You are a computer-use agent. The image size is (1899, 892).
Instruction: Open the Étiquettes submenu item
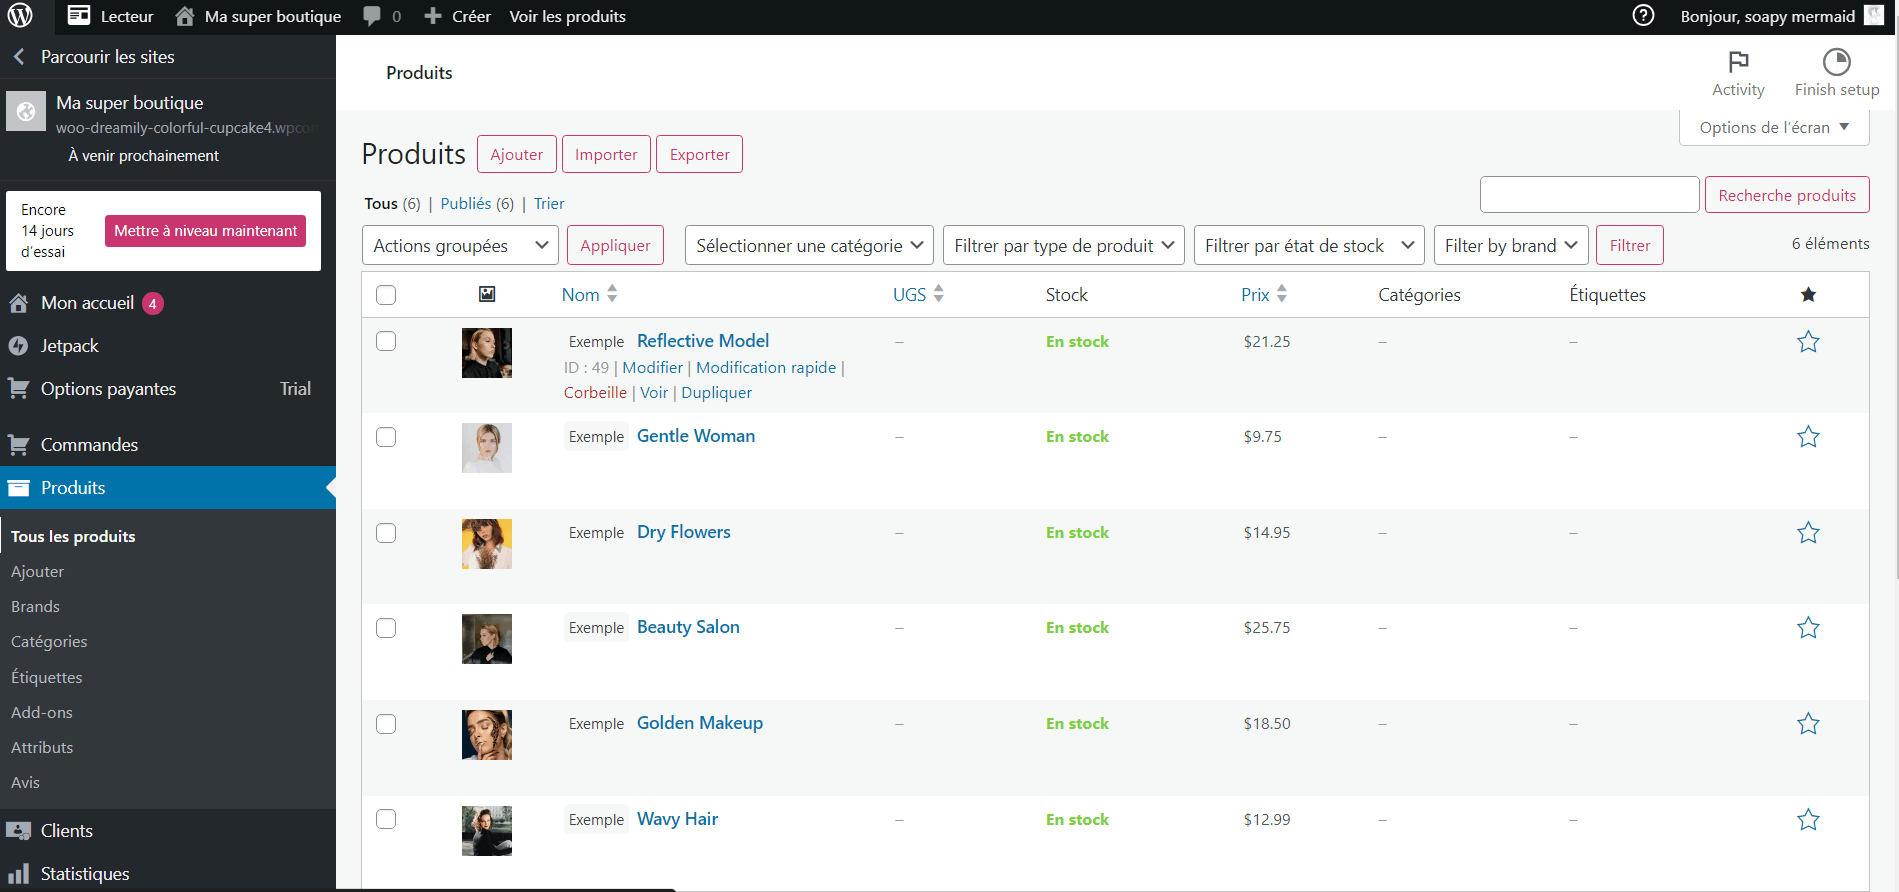47,677
